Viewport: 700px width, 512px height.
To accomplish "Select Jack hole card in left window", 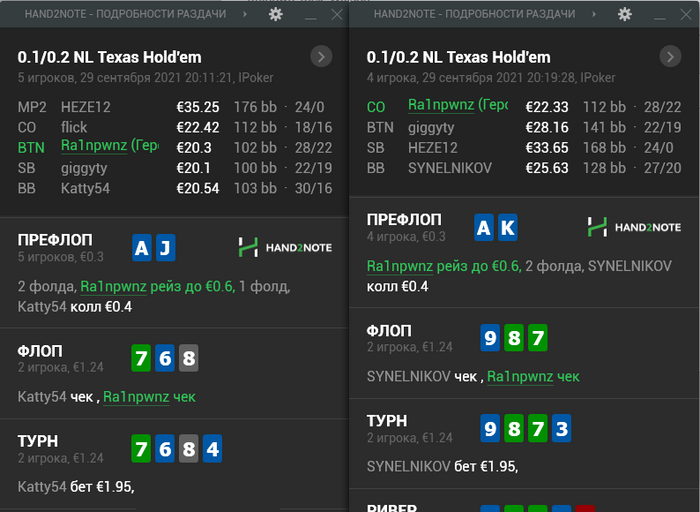I will 165,248.
